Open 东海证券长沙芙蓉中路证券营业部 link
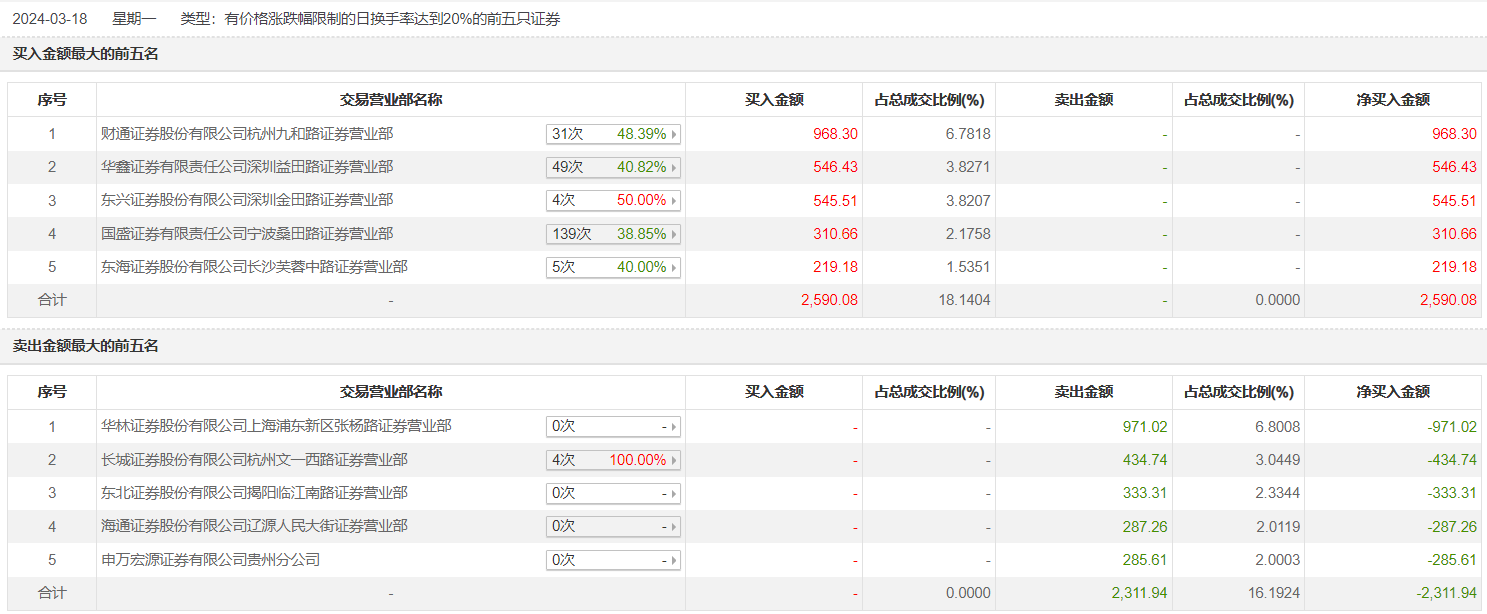 254,267
